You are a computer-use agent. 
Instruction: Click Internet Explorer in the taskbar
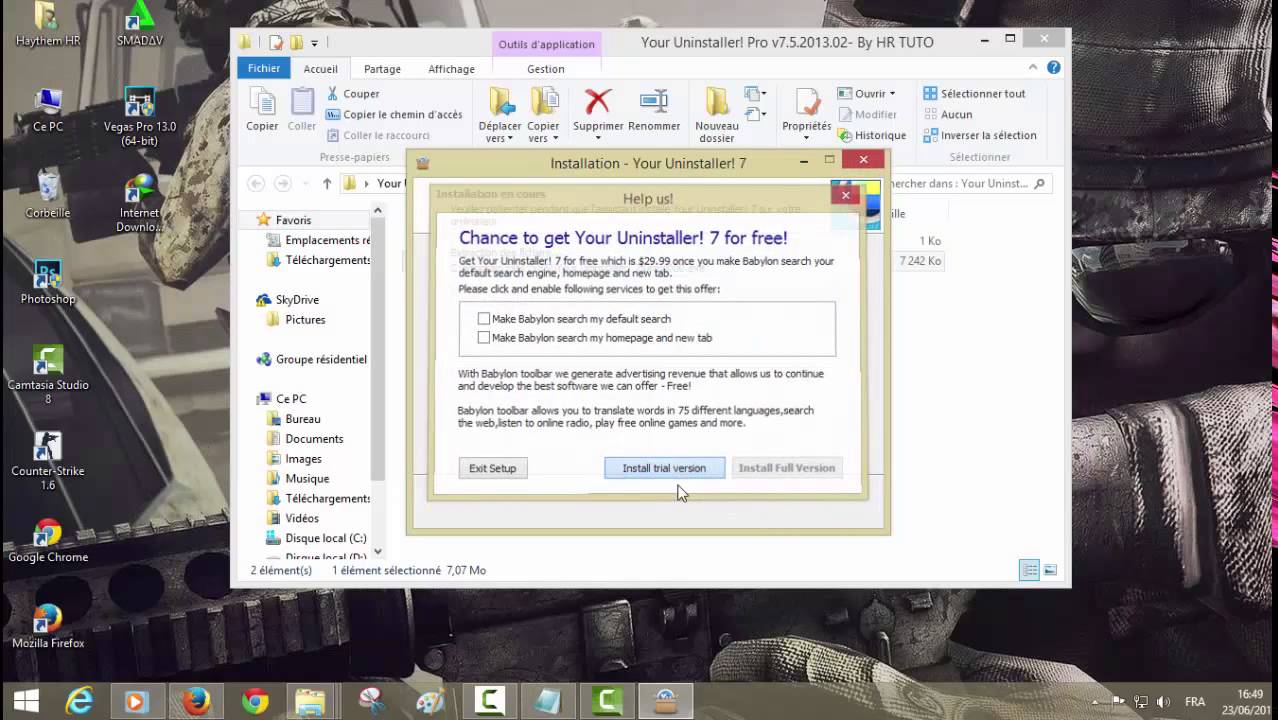pyautogui.click(x=79, y=701)
